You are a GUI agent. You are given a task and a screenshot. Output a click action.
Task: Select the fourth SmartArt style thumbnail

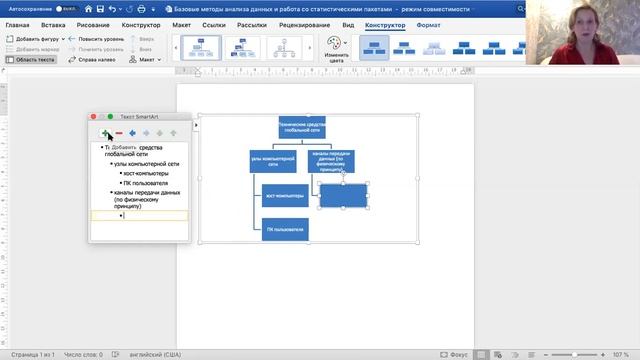pyautogui.click(x=464, y=48)
